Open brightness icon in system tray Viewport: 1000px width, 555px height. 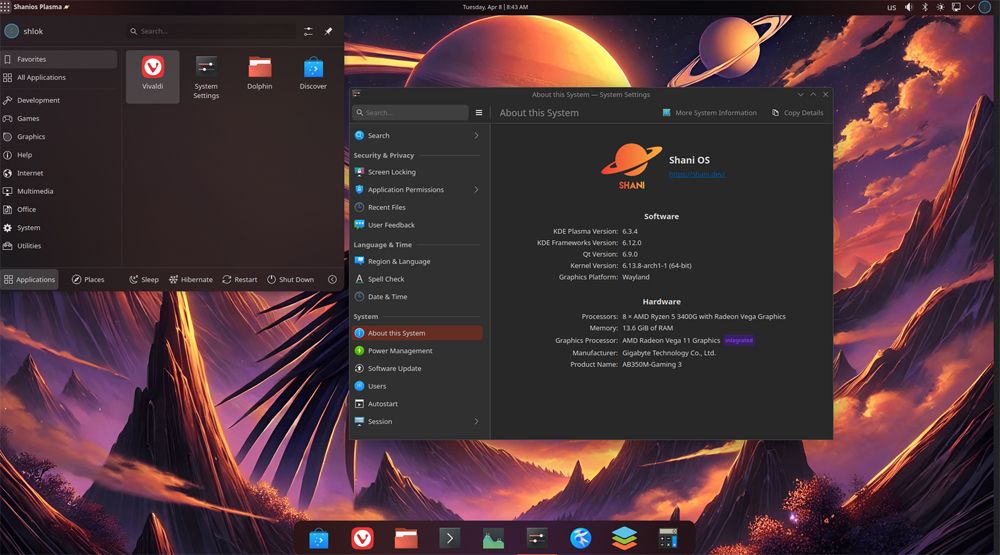[x=940, y=7]
